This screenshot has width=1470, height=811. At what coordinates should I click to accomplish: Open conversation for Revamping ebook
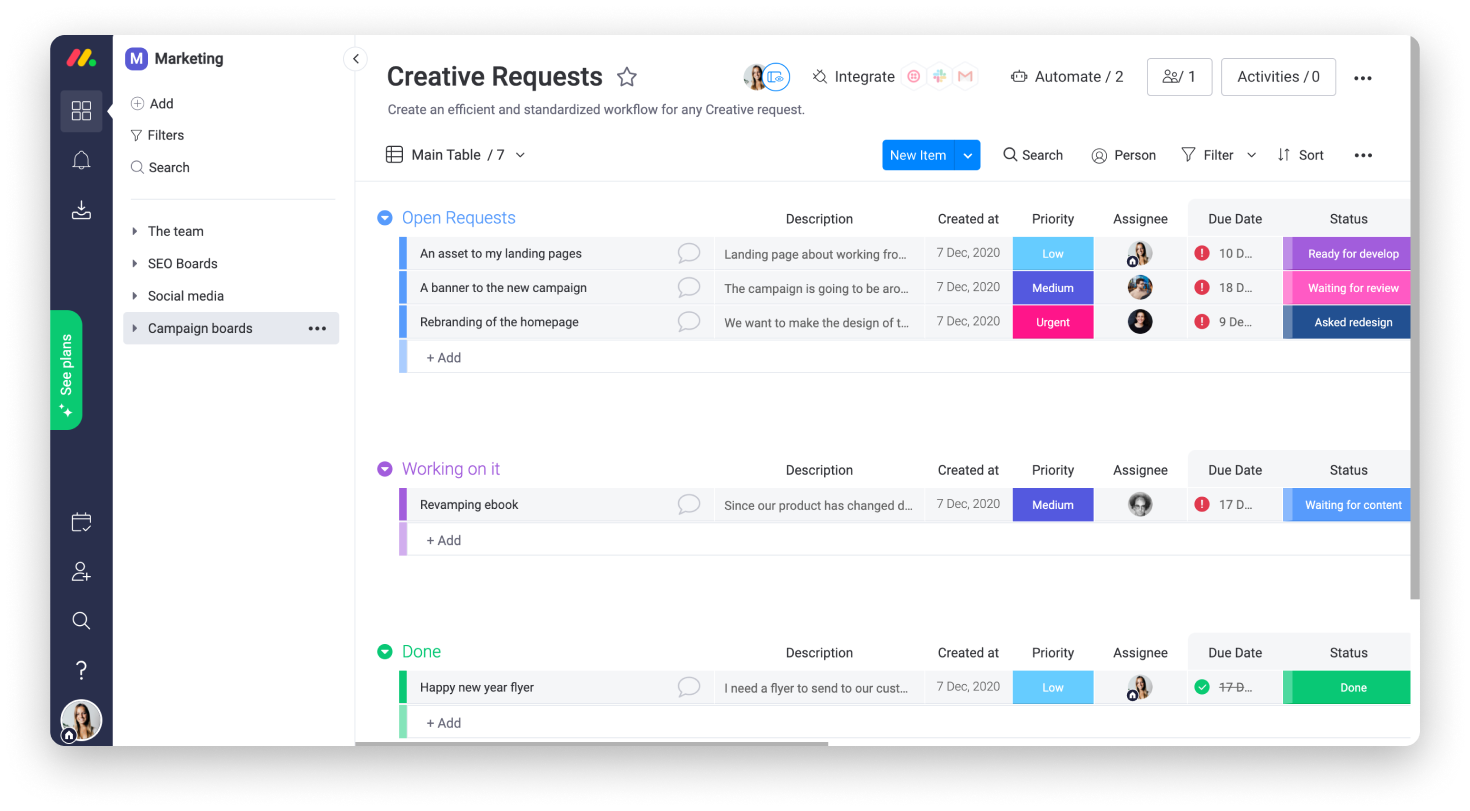pos(689,505)
